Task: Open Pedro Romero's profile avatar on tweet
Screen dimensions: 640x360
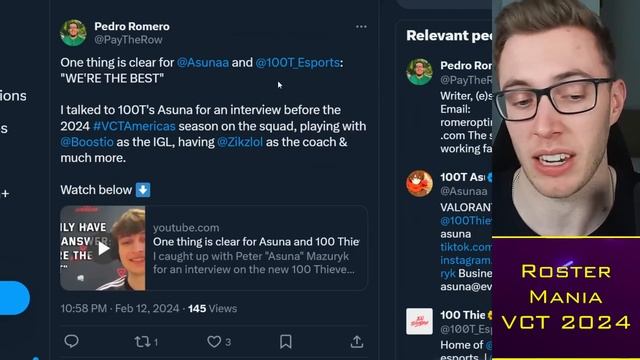Action: tap(73, 33)
